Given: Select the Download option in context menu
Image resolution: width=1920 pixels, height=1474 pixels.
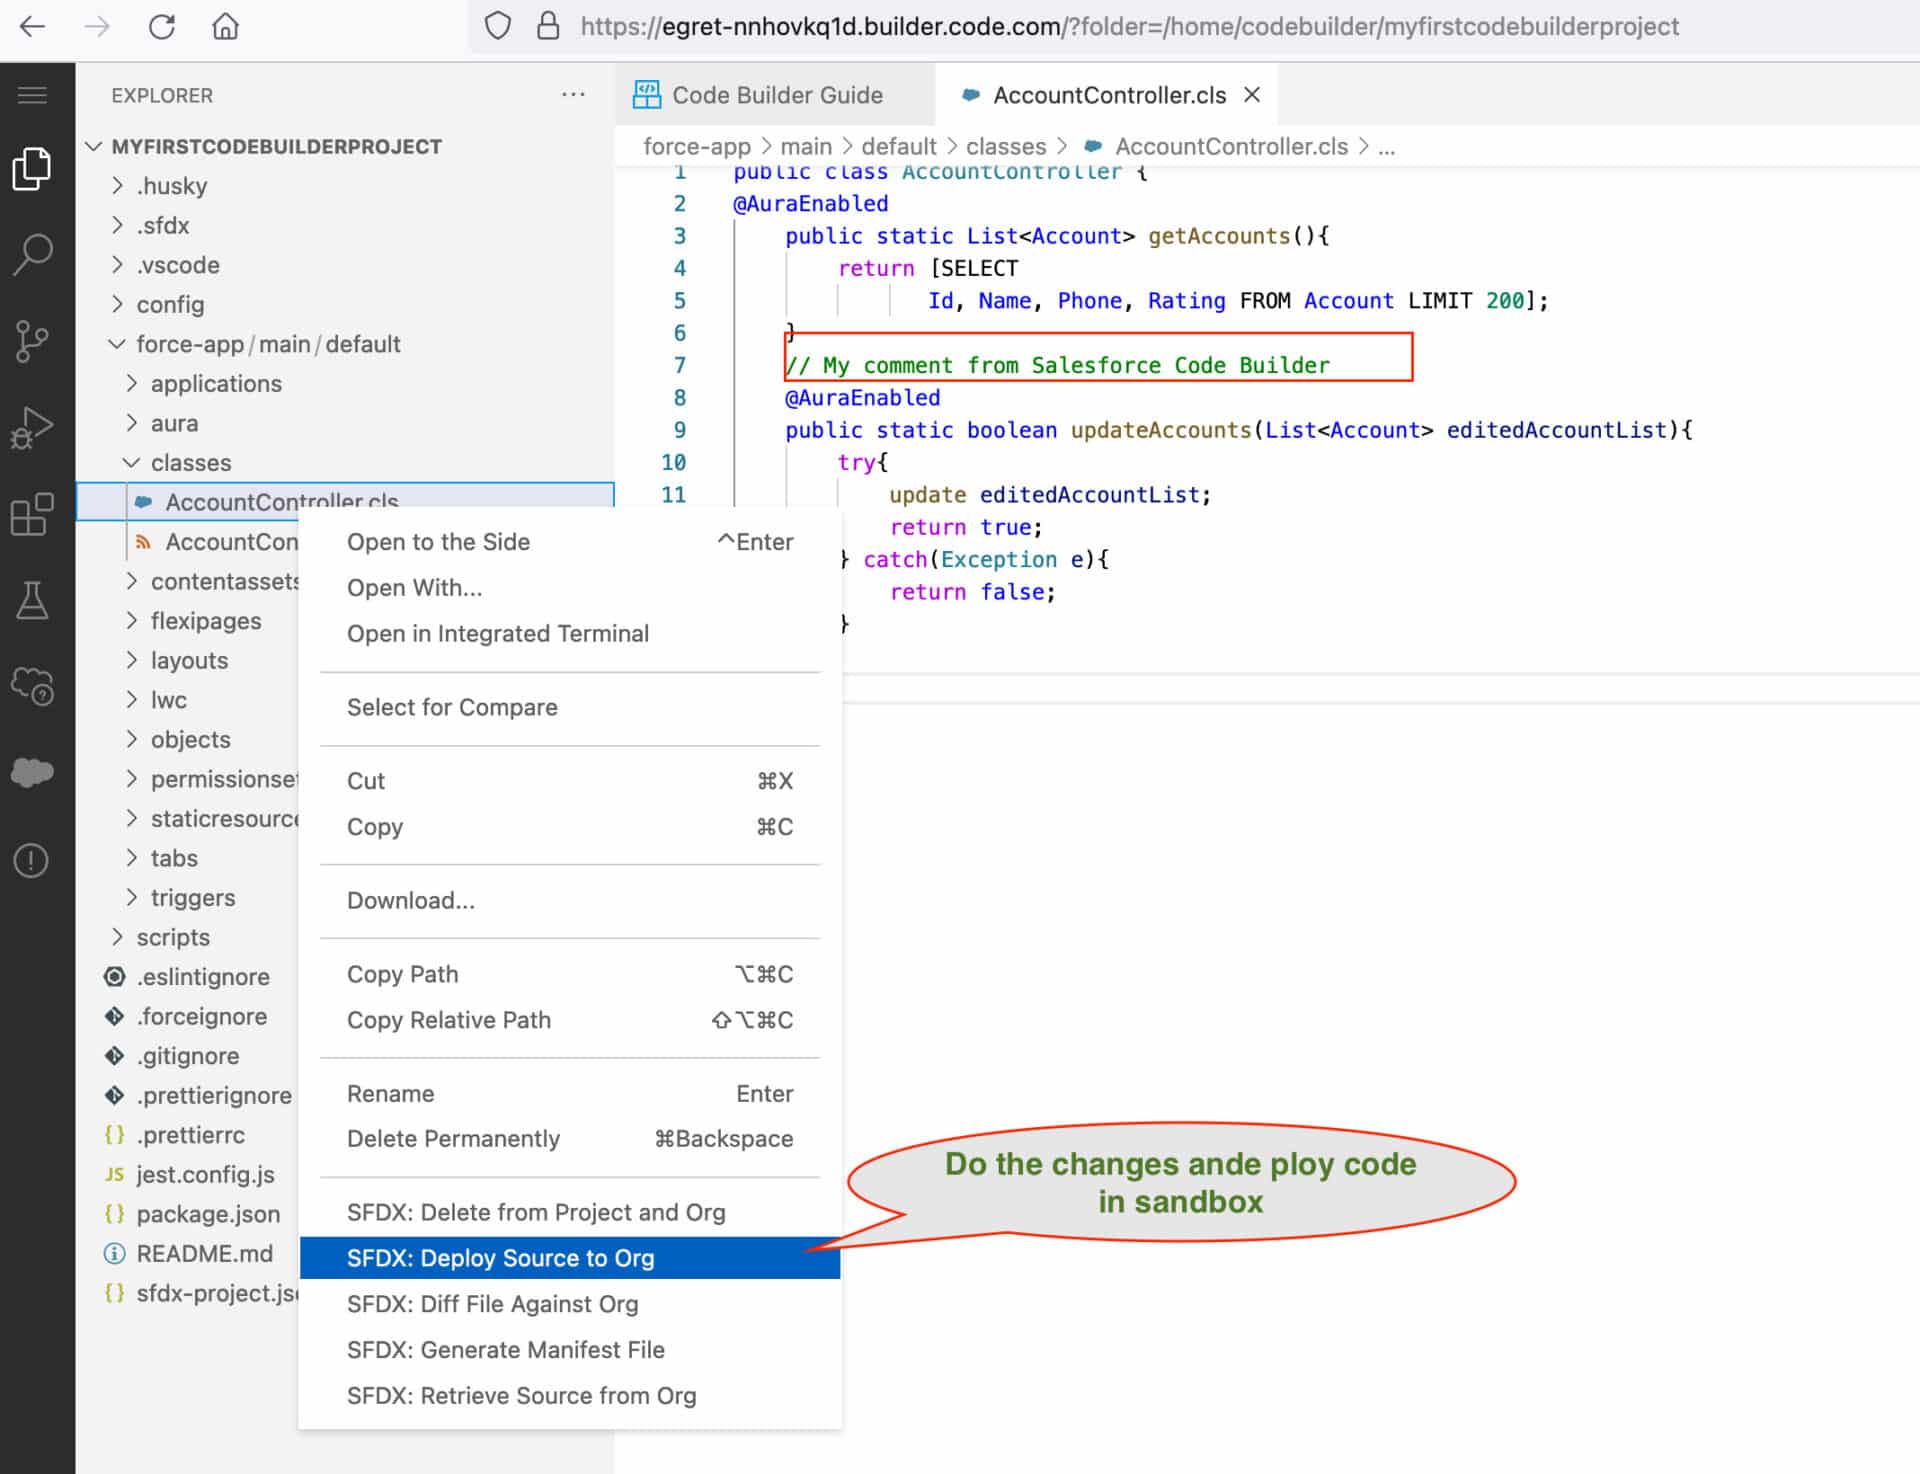Looking at the screenshot, I should (x=410, y=900).
